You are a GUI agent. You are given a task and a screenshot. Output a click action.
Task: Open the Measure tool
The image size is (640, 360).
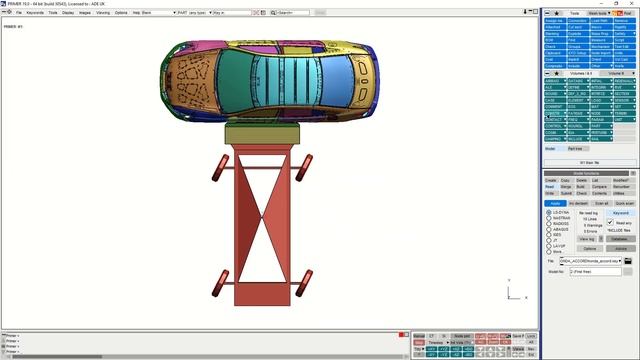601,40
